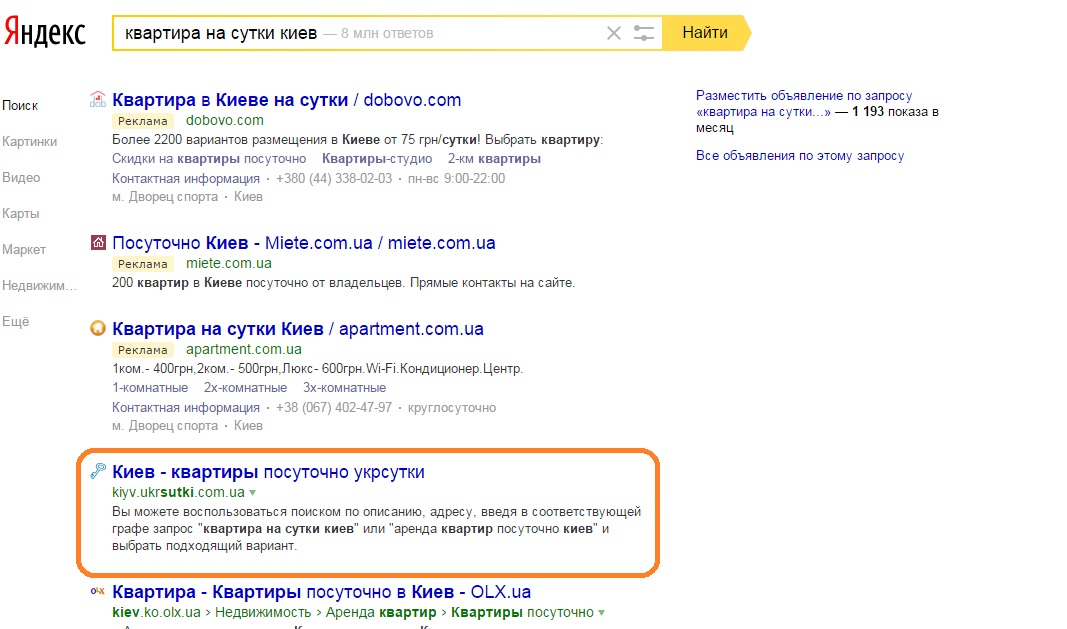Switch to Видео search
The height and width of the screenshot is (629, 1067).
[21, 178]
